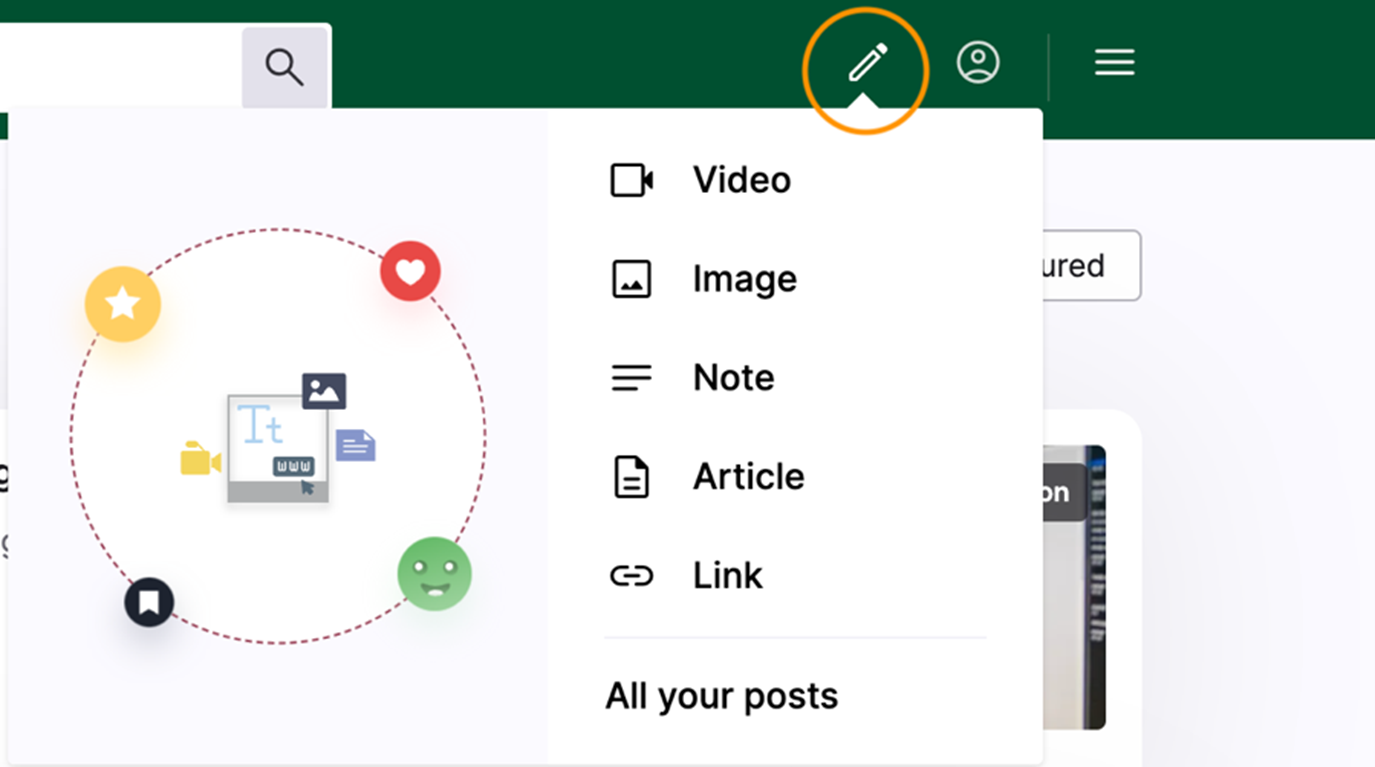Open the post thumbnail behind the menu
The image size is (1375, 767).
1075,587
